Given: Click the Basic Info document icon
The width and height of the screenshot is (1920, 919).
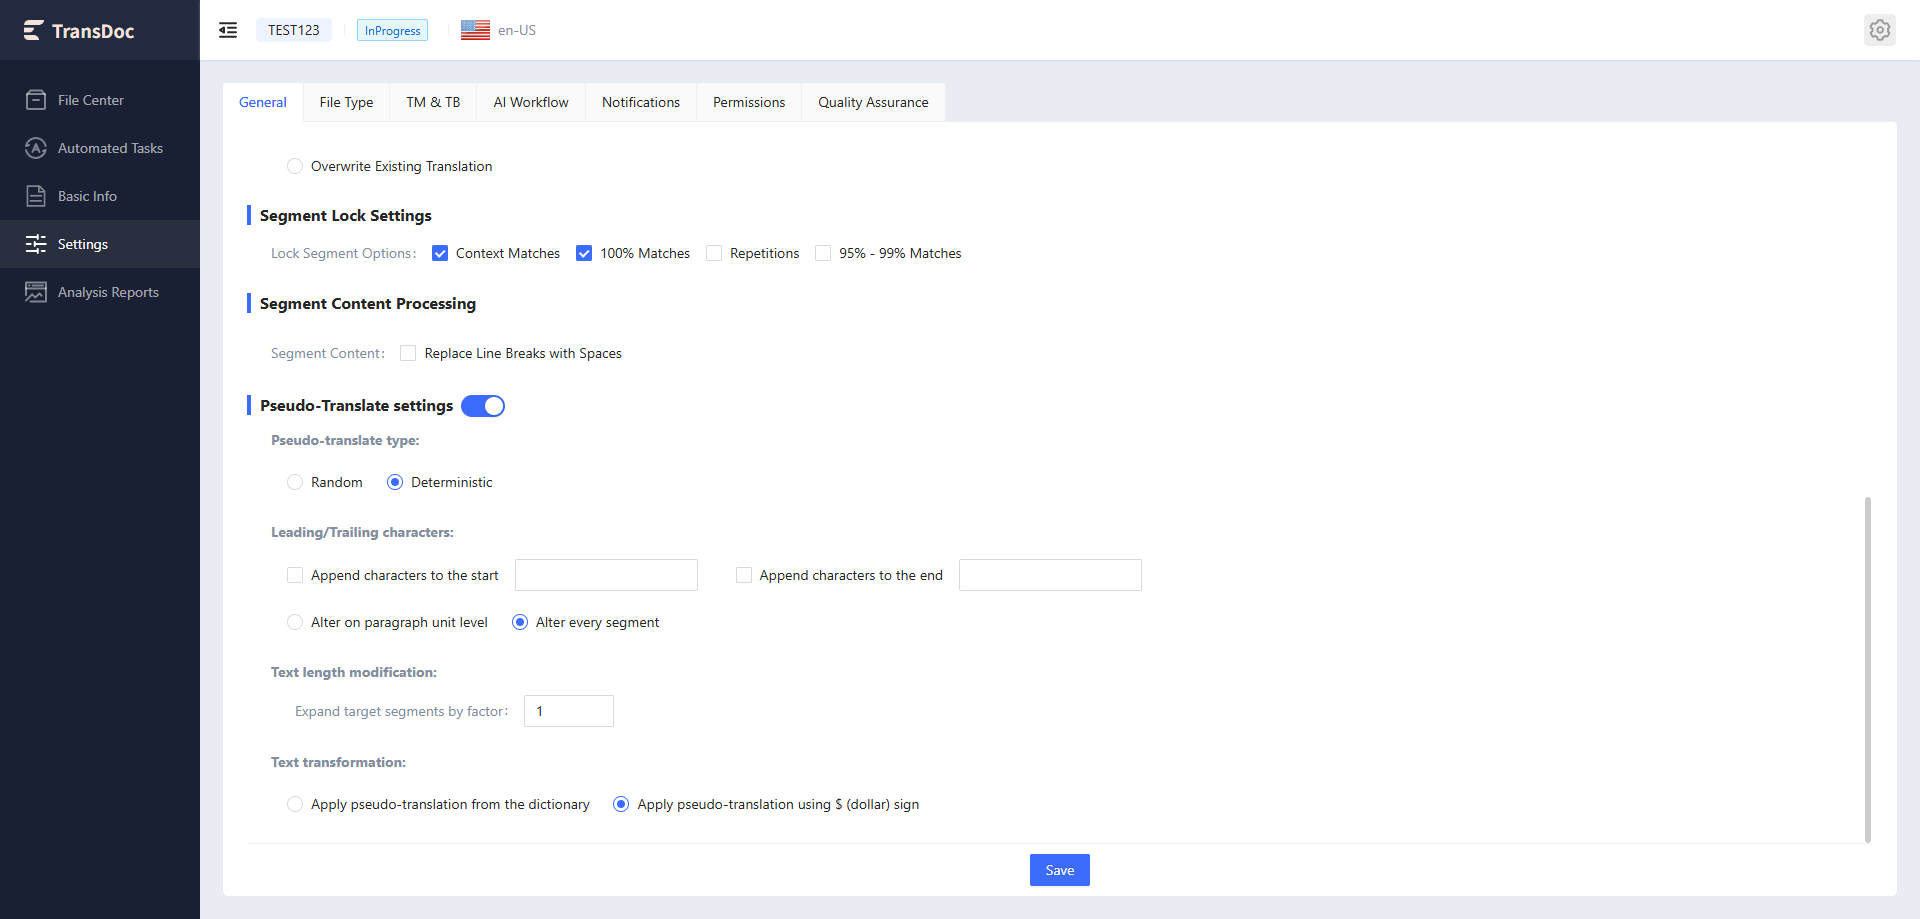Looking at the screenshot, I should pyautogui.click(x=36, y=196).
